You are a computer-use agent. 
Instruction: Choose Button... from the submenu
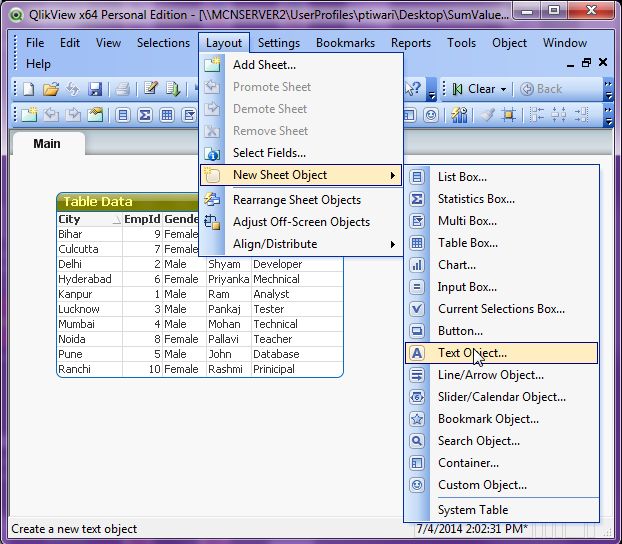pyautogui.click(x=501, y=331)
